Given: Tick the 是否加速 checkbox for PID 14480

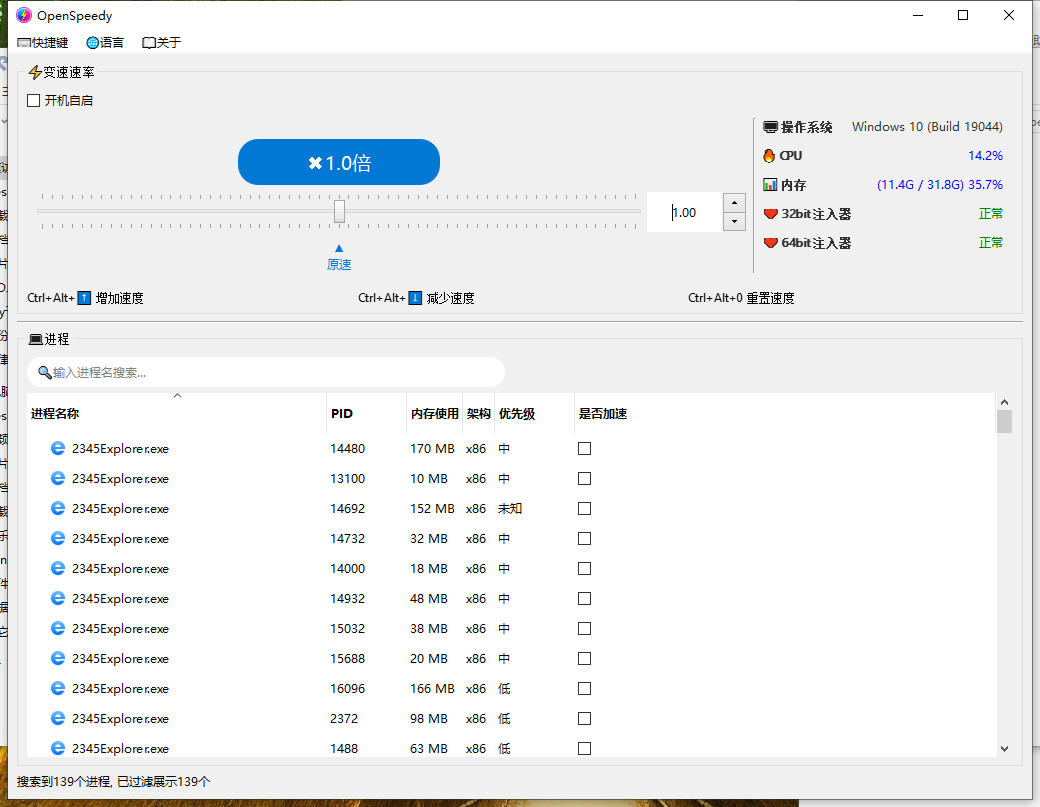Looking at the screenshot, I should pos(584,448).
